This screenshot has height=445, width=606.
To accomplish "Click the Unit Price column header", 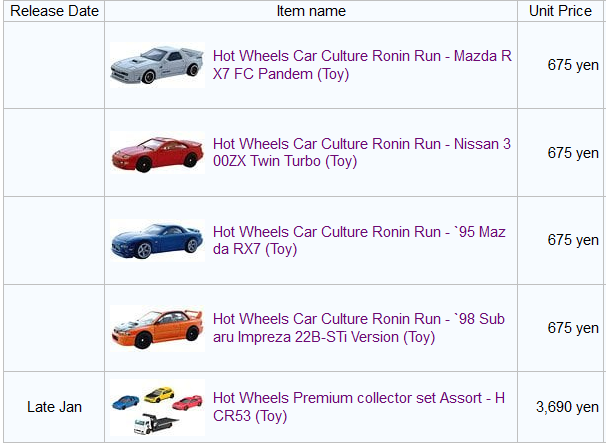I will tap(560, 11).
